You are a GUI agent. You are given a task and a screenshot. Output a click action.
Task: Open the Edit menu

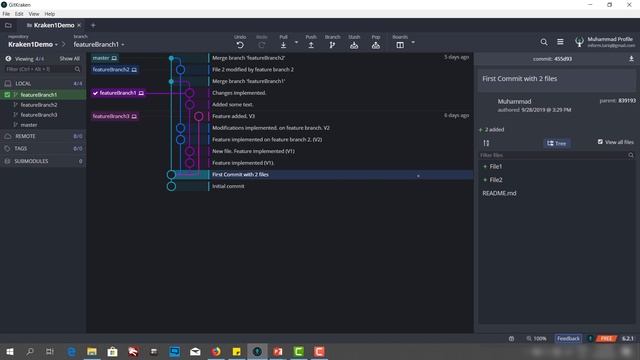[x=19, y=14]
